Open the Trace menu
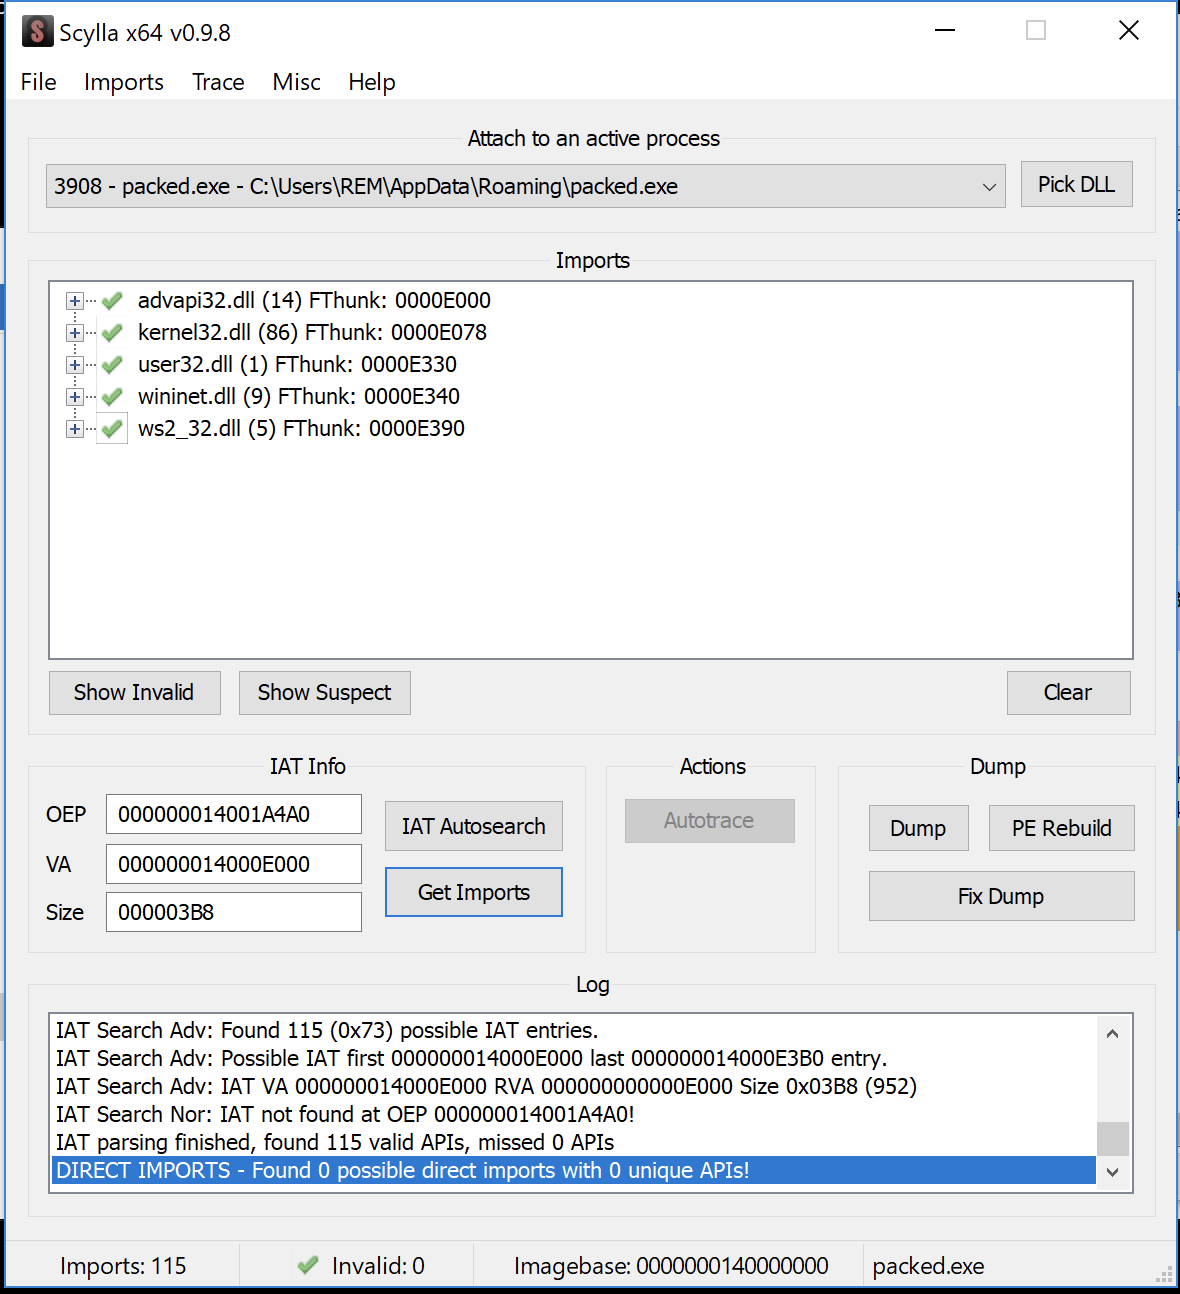 218,82
